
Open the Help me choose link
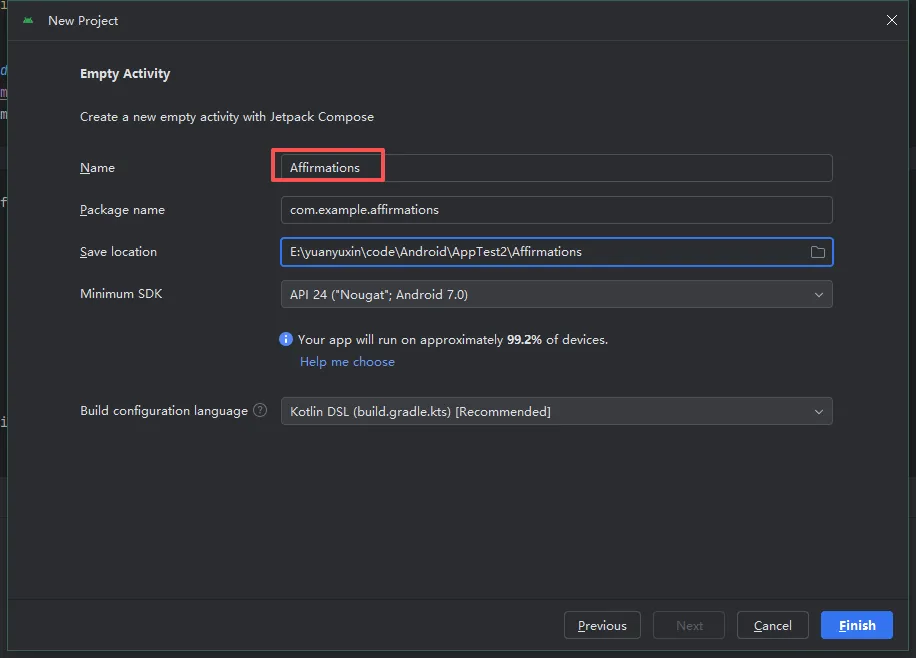[x=347, y=362]
